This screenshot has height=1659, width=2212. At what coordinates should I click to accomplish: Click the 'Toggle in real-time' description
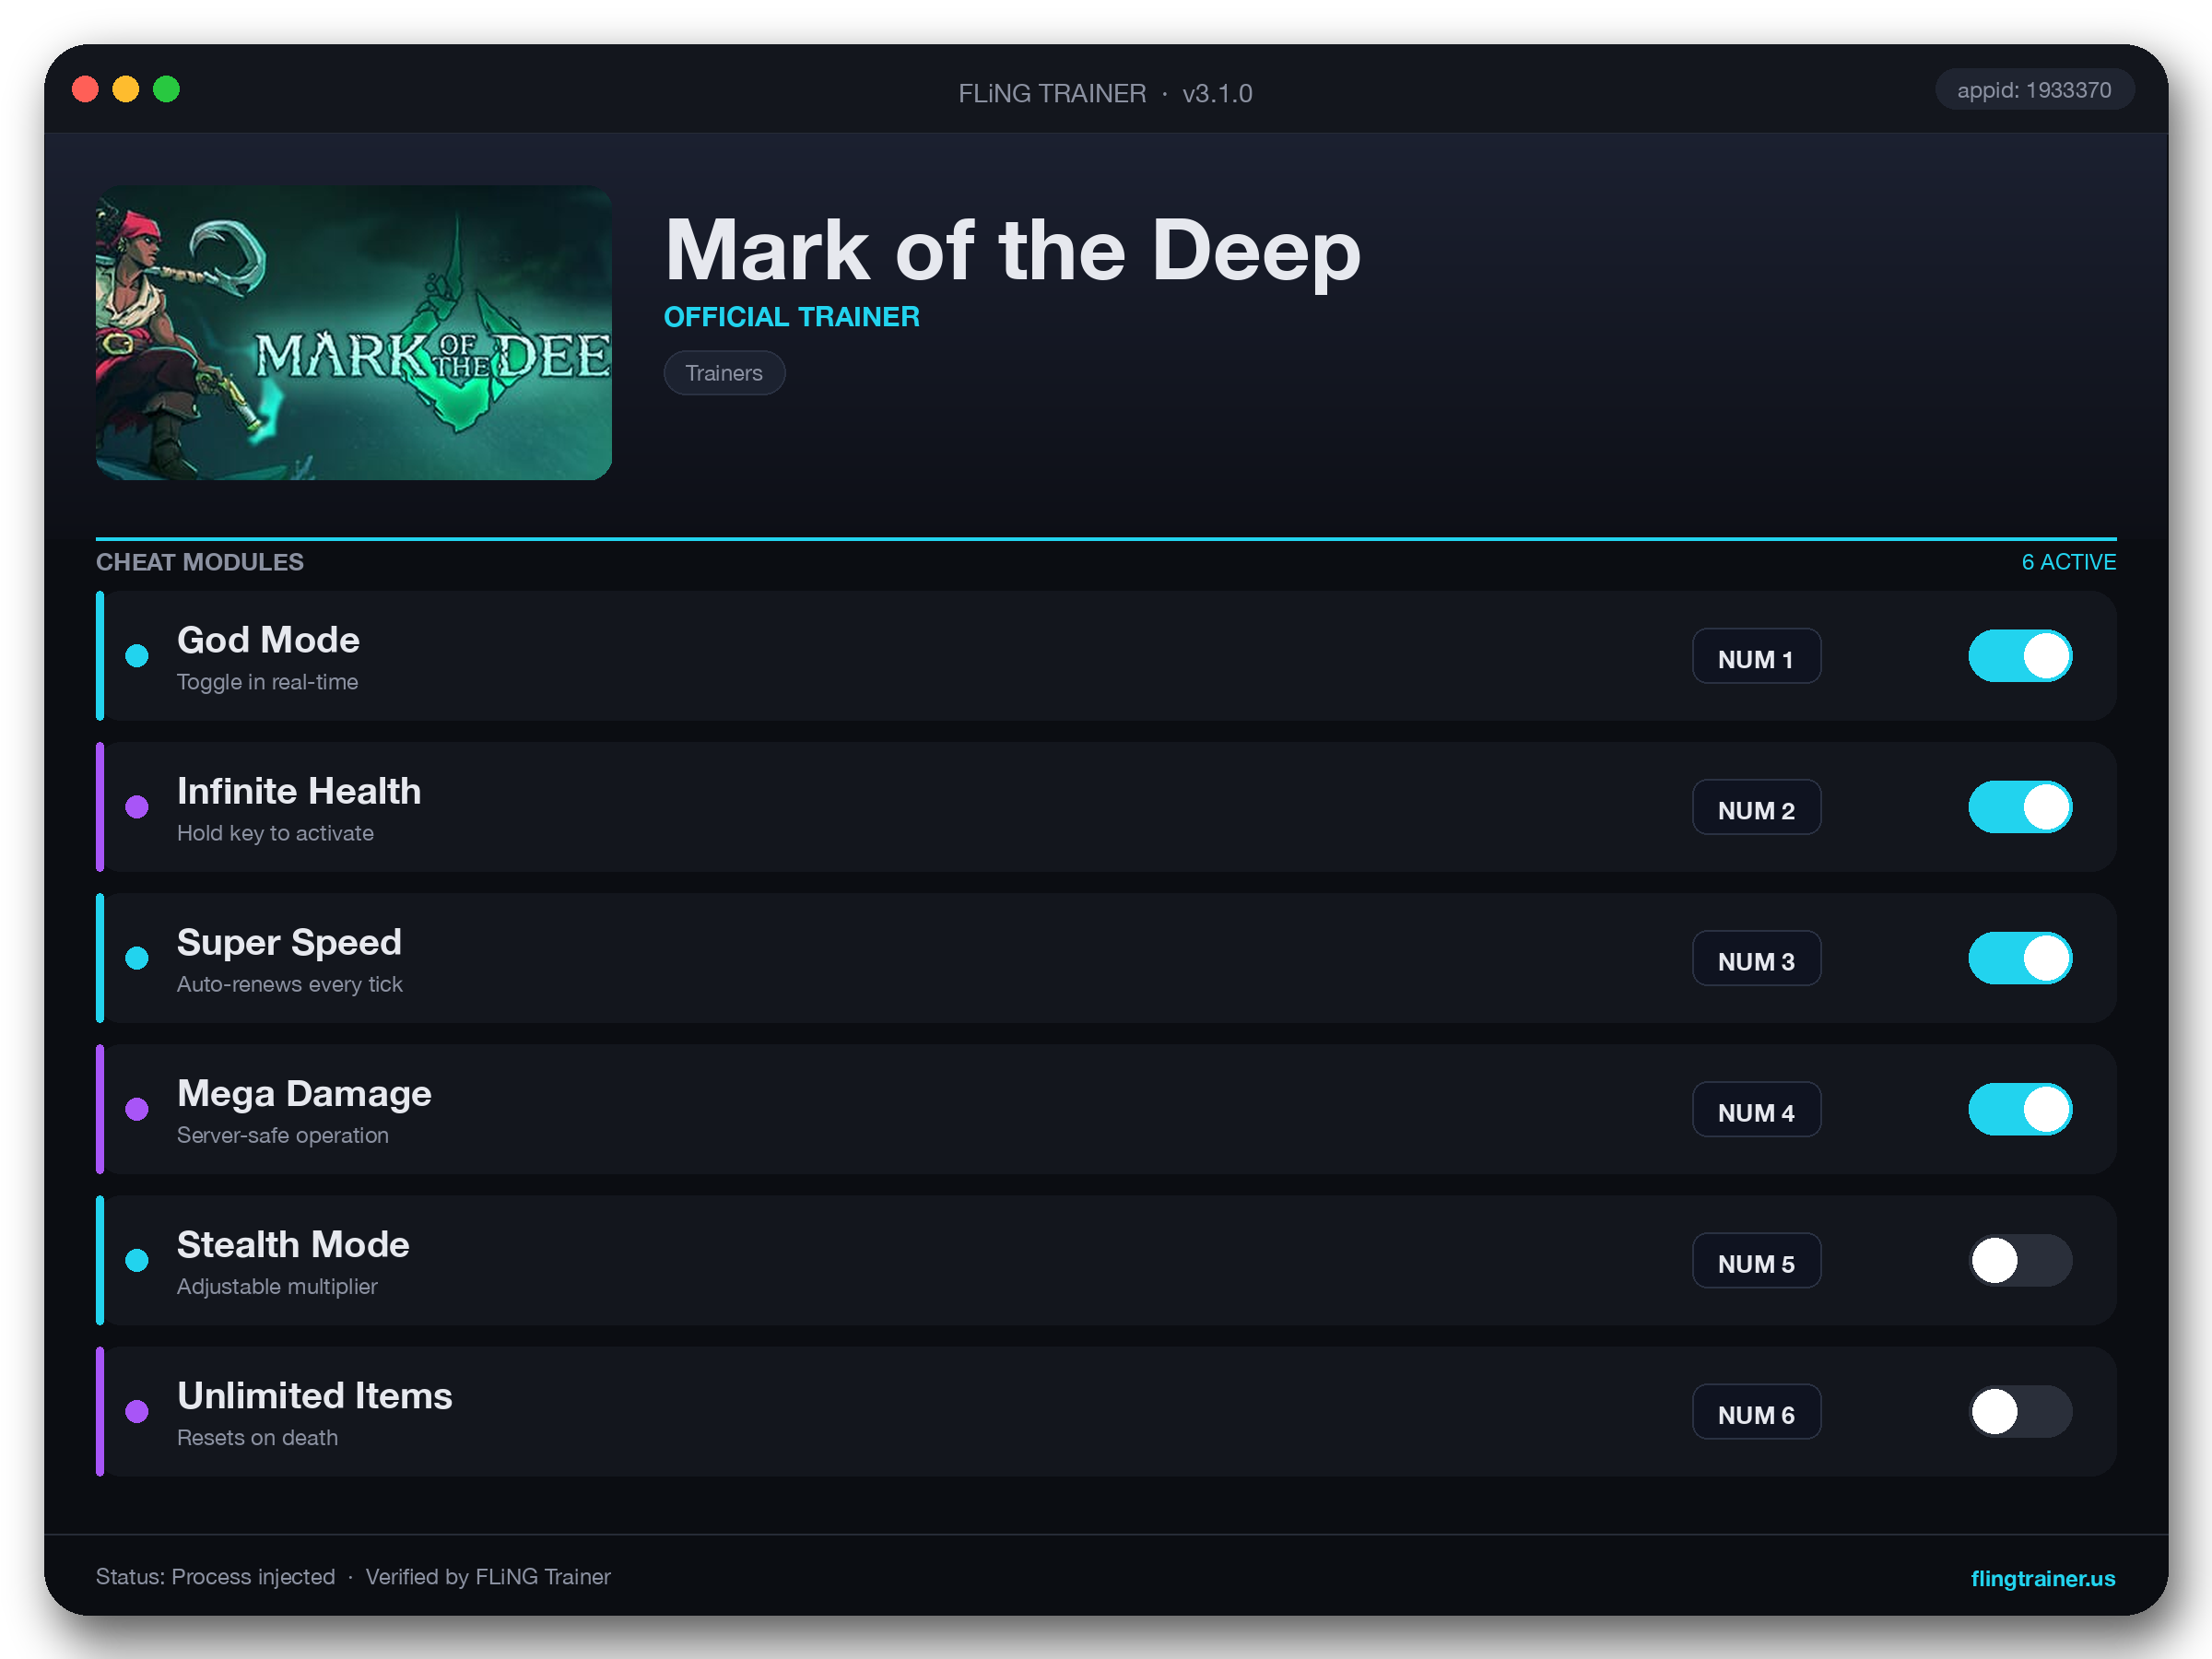point(267,682)
